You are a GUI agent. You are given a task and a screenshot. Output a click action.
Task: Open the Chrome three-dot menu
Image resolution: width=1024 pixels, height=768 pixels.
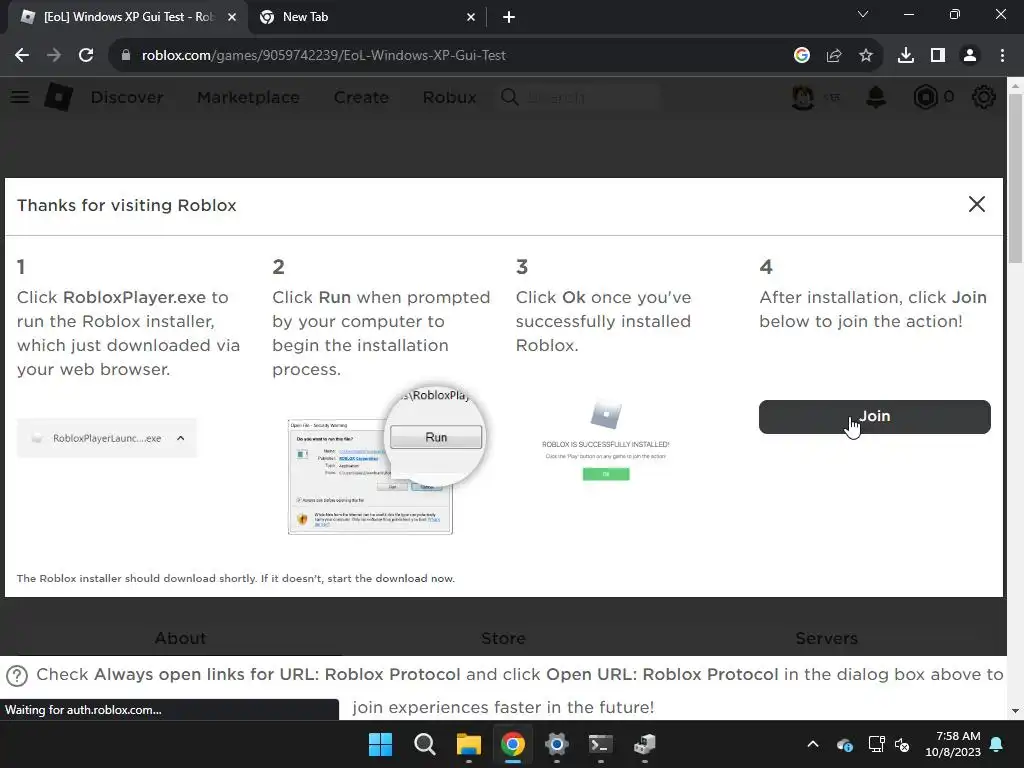[x=1002, y=56]
